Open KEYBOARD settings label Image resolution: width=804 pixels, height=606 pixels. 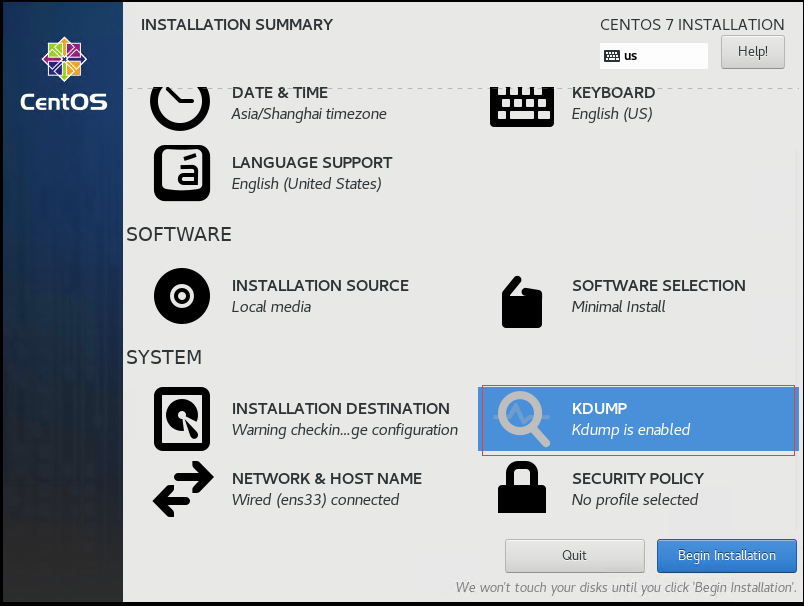pos(613,93)
